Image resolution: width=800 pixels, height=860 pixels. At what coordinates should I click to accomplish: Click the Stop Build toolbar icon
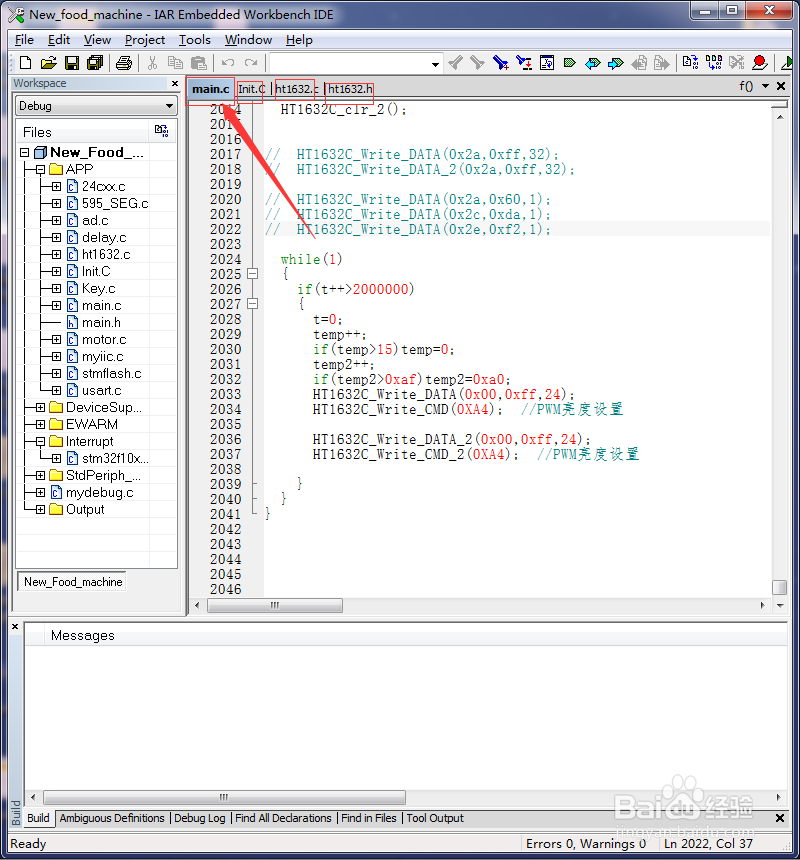tap(736, 62)
